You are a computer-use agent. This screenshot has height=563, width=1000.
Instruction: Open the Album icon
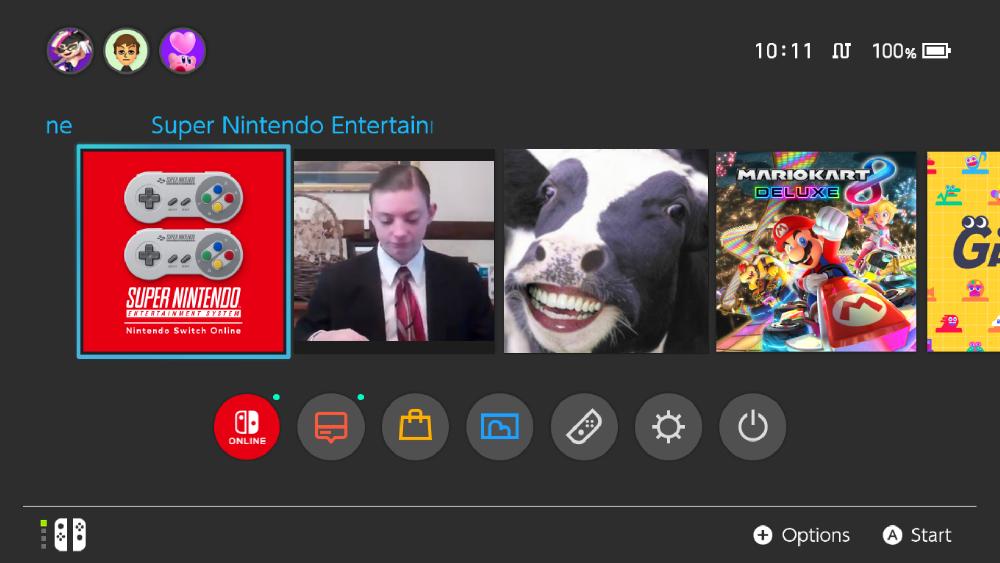[499, 427]
